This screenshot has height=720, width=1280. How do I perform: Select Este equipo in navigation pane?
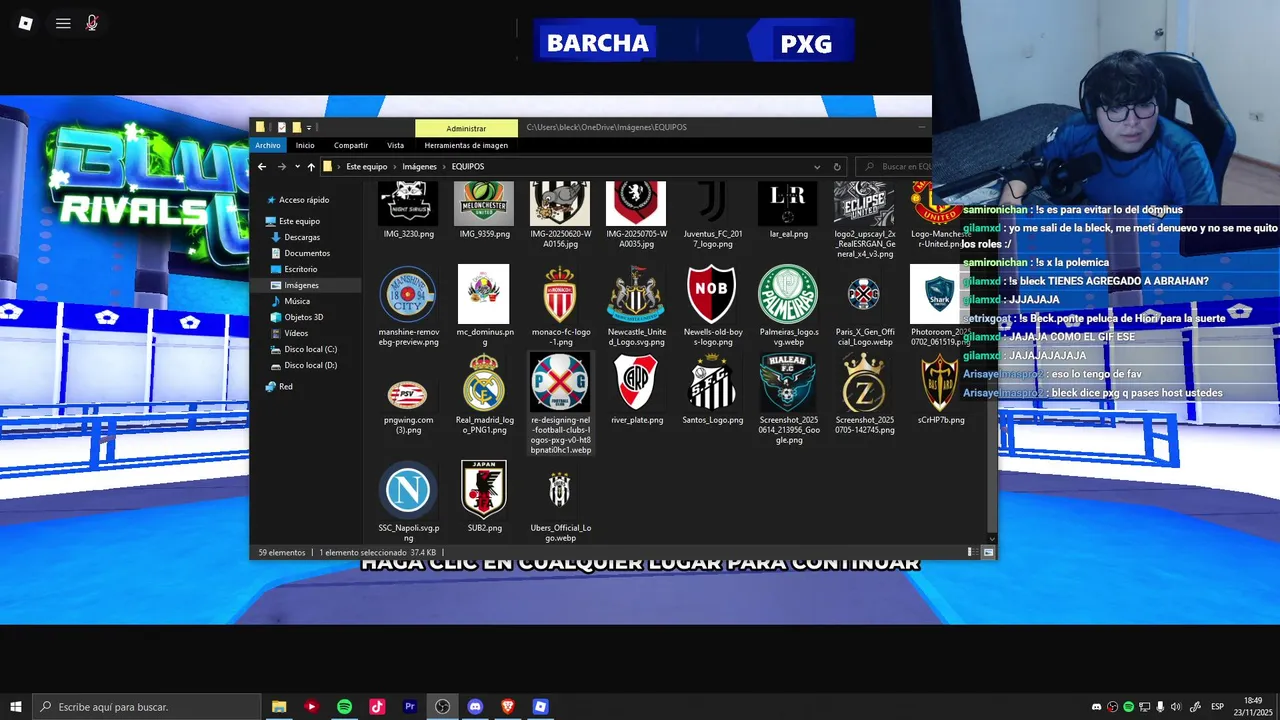coord(299,221)
